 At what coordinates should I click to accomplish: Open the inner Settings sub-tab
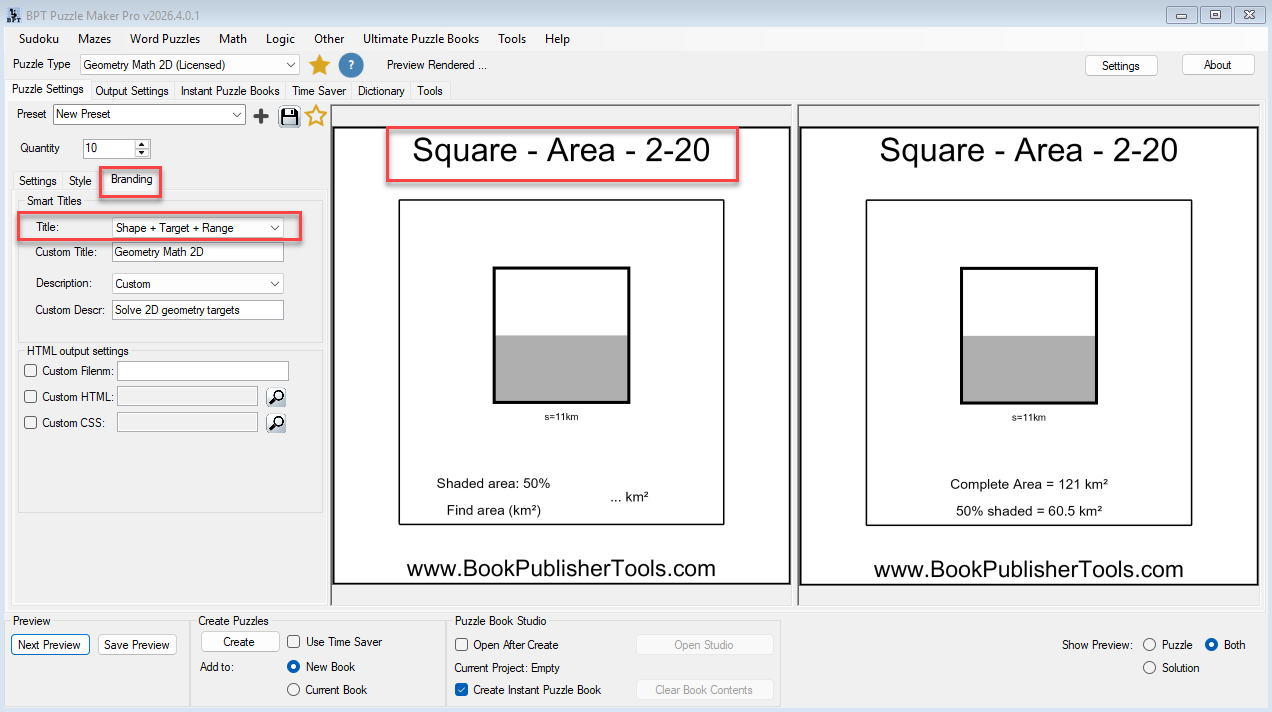[38, 181]
